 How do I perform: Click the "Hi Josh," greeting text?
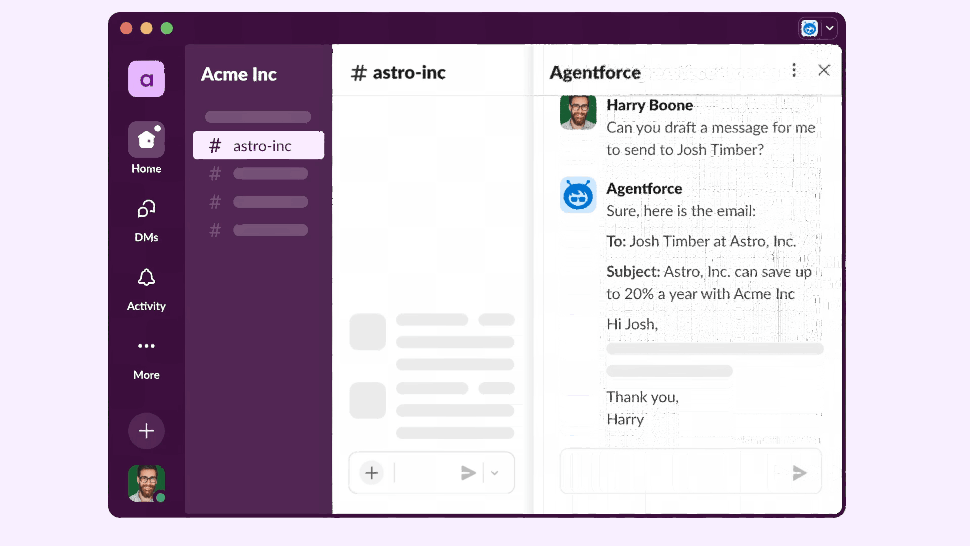[632, 324]
